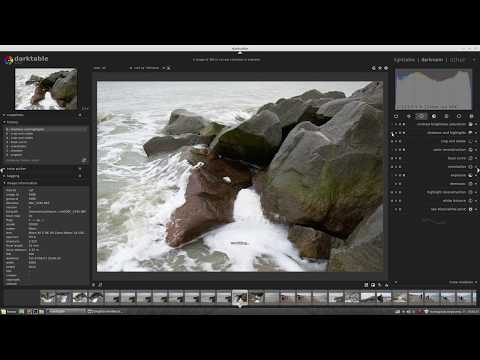This screenshot has width=480, height=360.
Task: Open taskbar start menu button
Action: pos(9,312)
